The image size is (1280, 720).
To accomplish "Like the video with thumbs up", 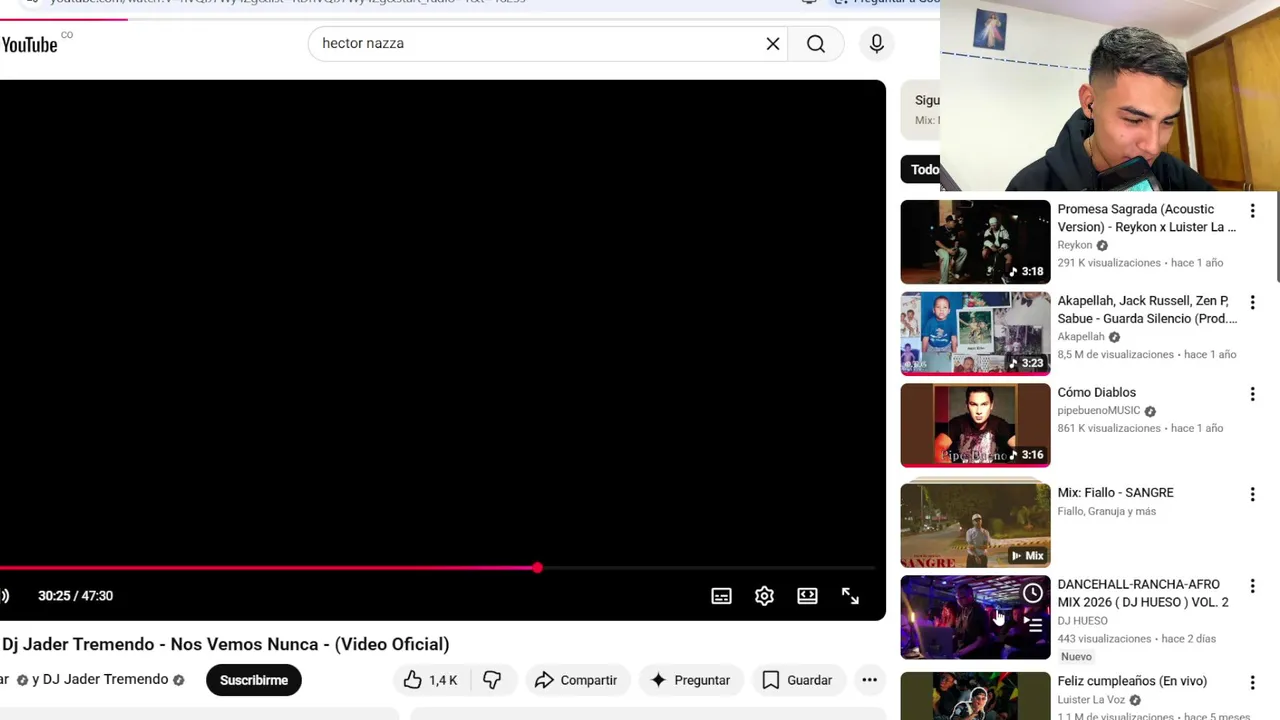I will click(430, 680).
